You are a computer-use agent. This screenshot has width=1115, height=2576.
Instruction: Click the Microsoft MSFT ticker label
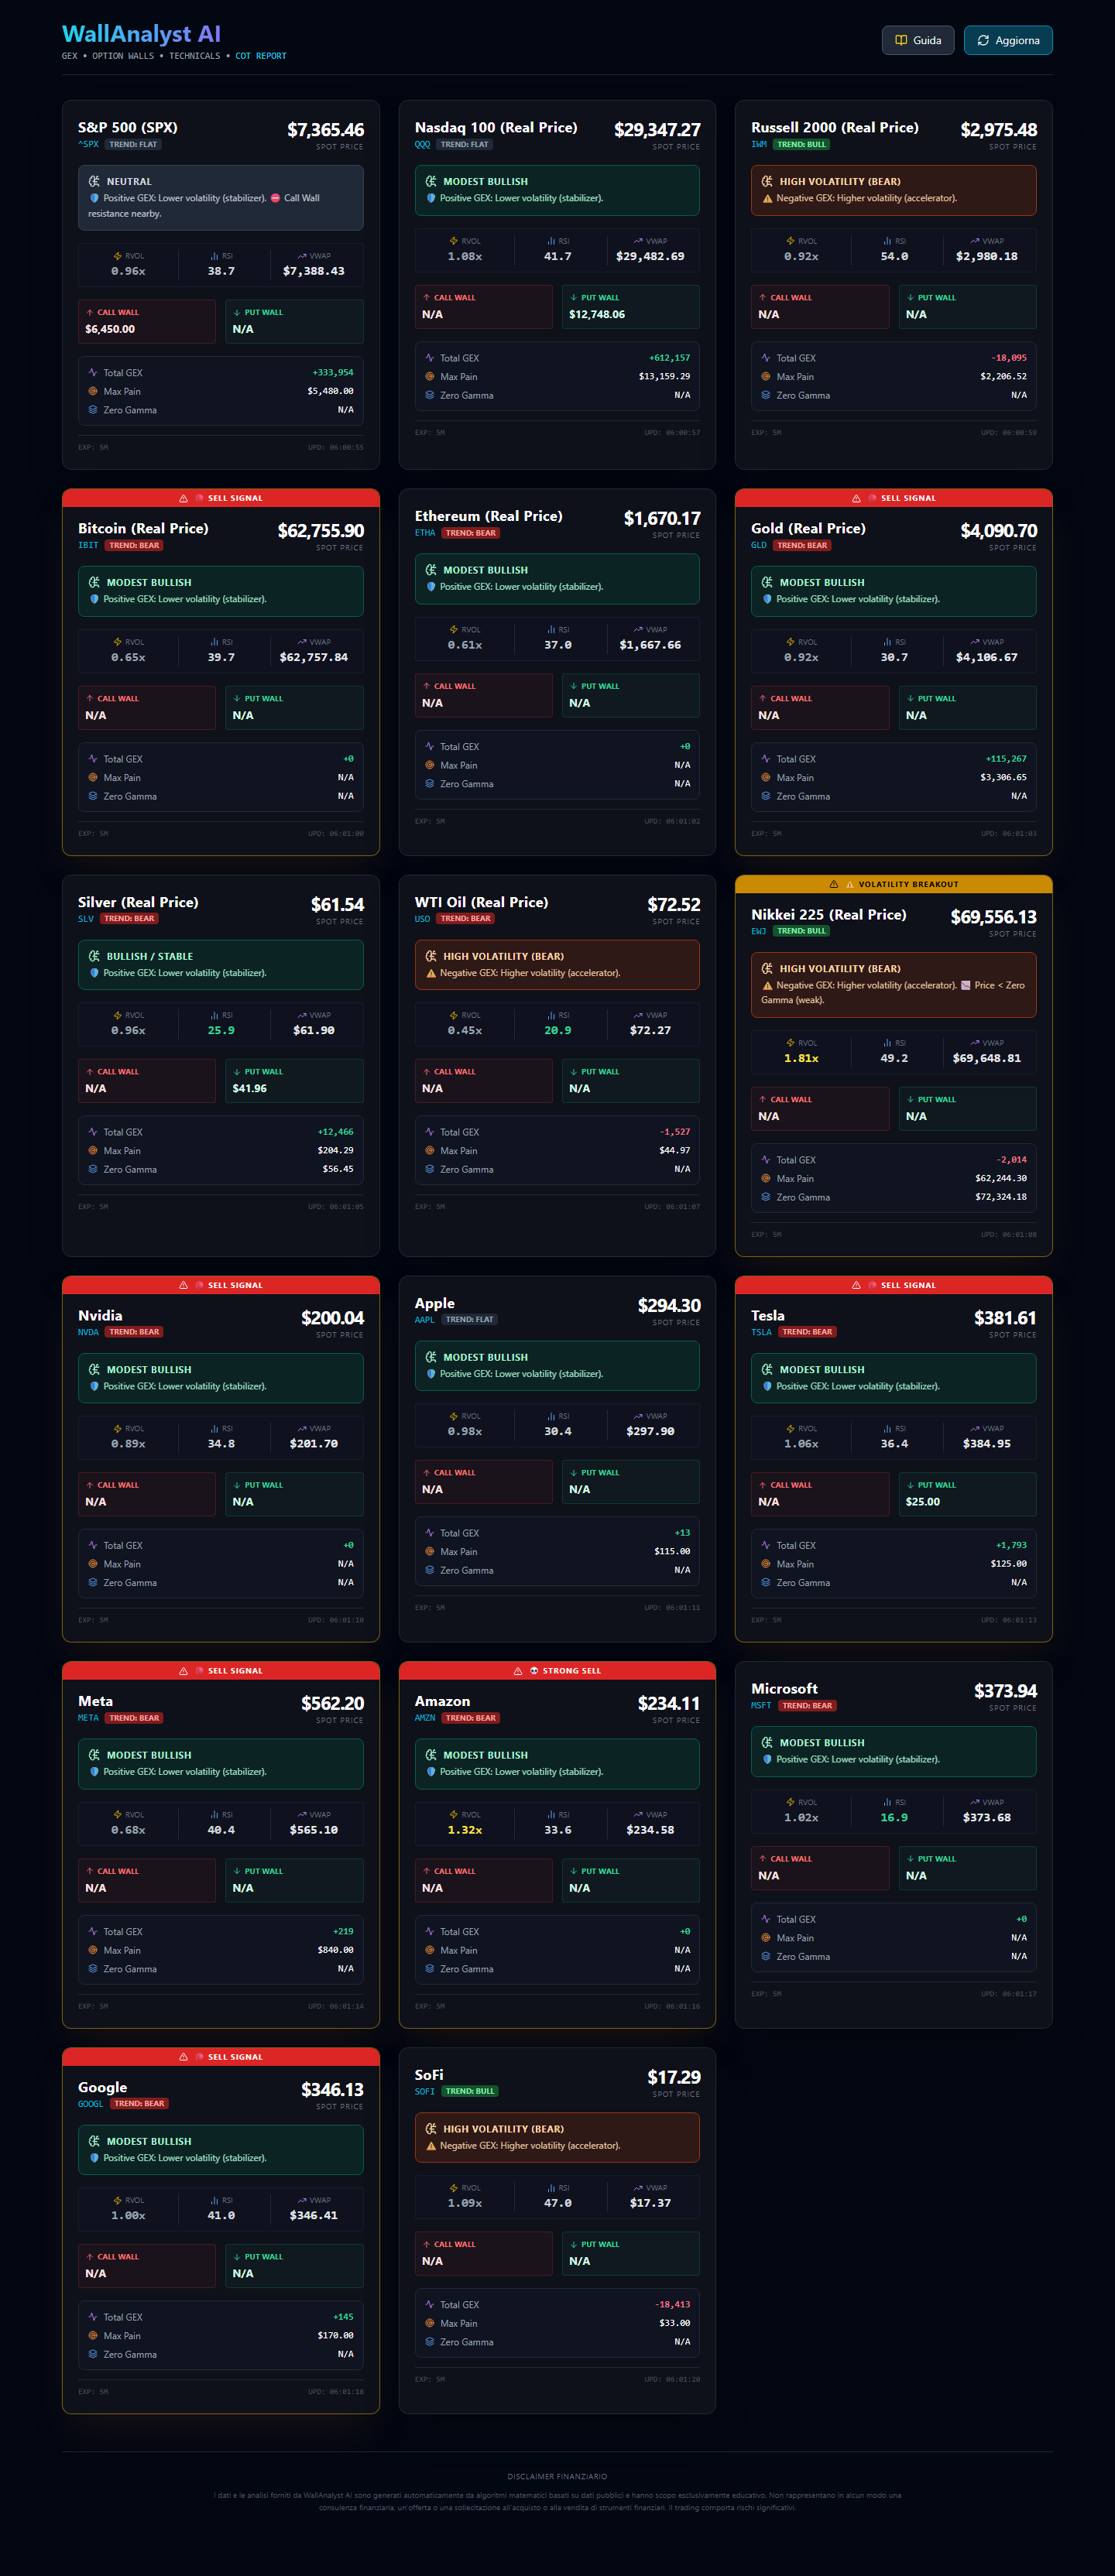click(761, 1705)
